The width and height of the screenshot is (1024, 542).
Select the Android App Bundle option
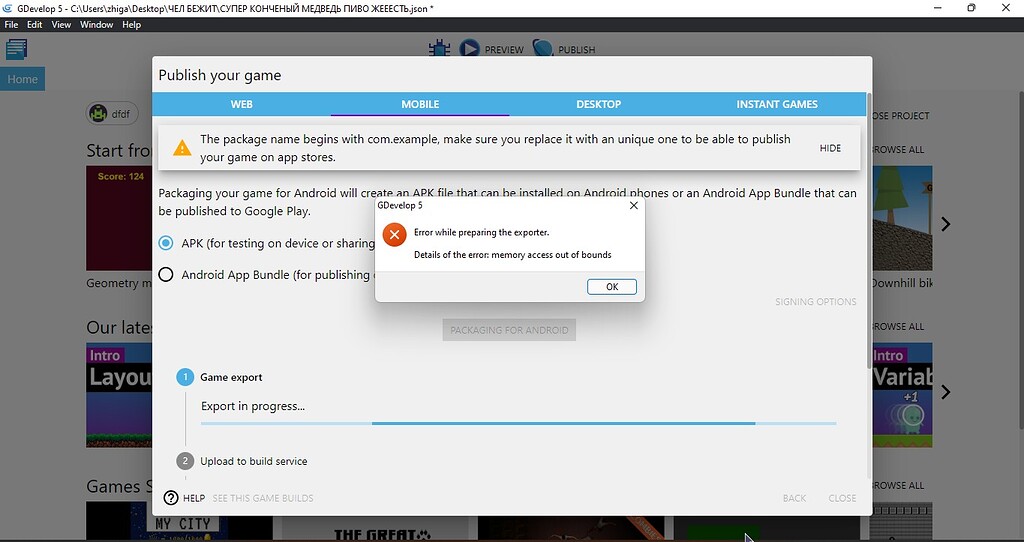coord(166,275)
